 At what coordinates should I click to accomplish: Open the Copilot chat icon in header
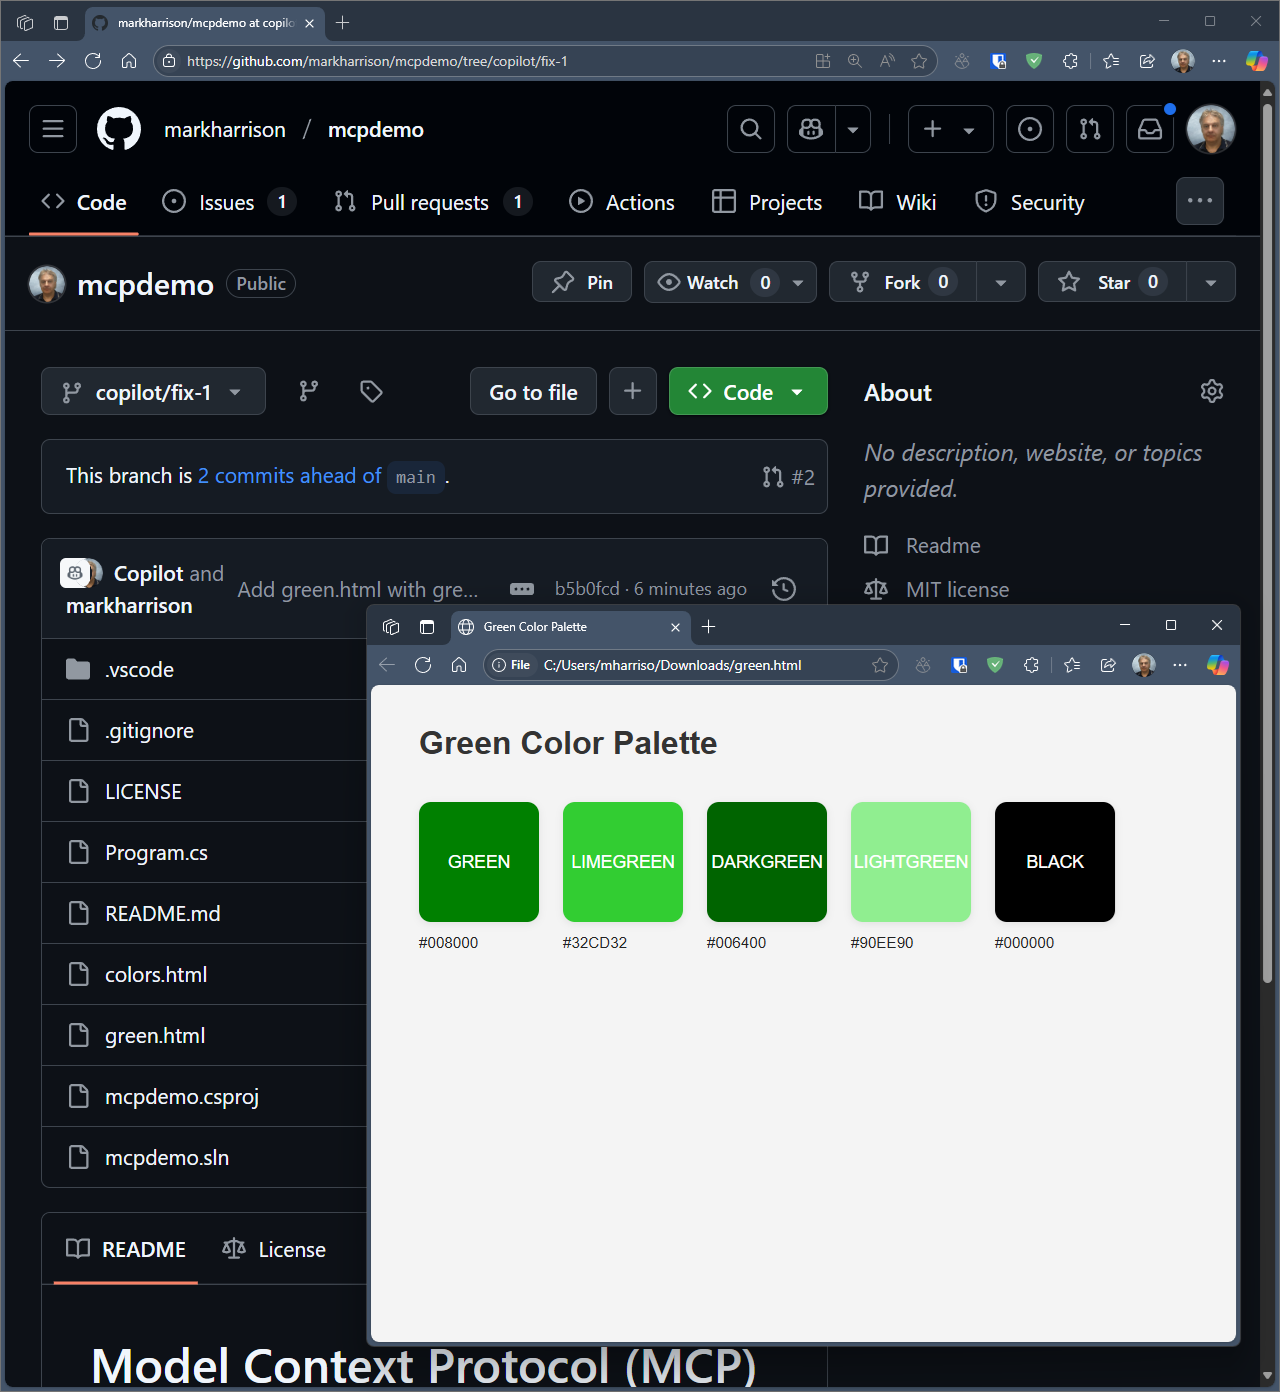click(x=811, y=129)
